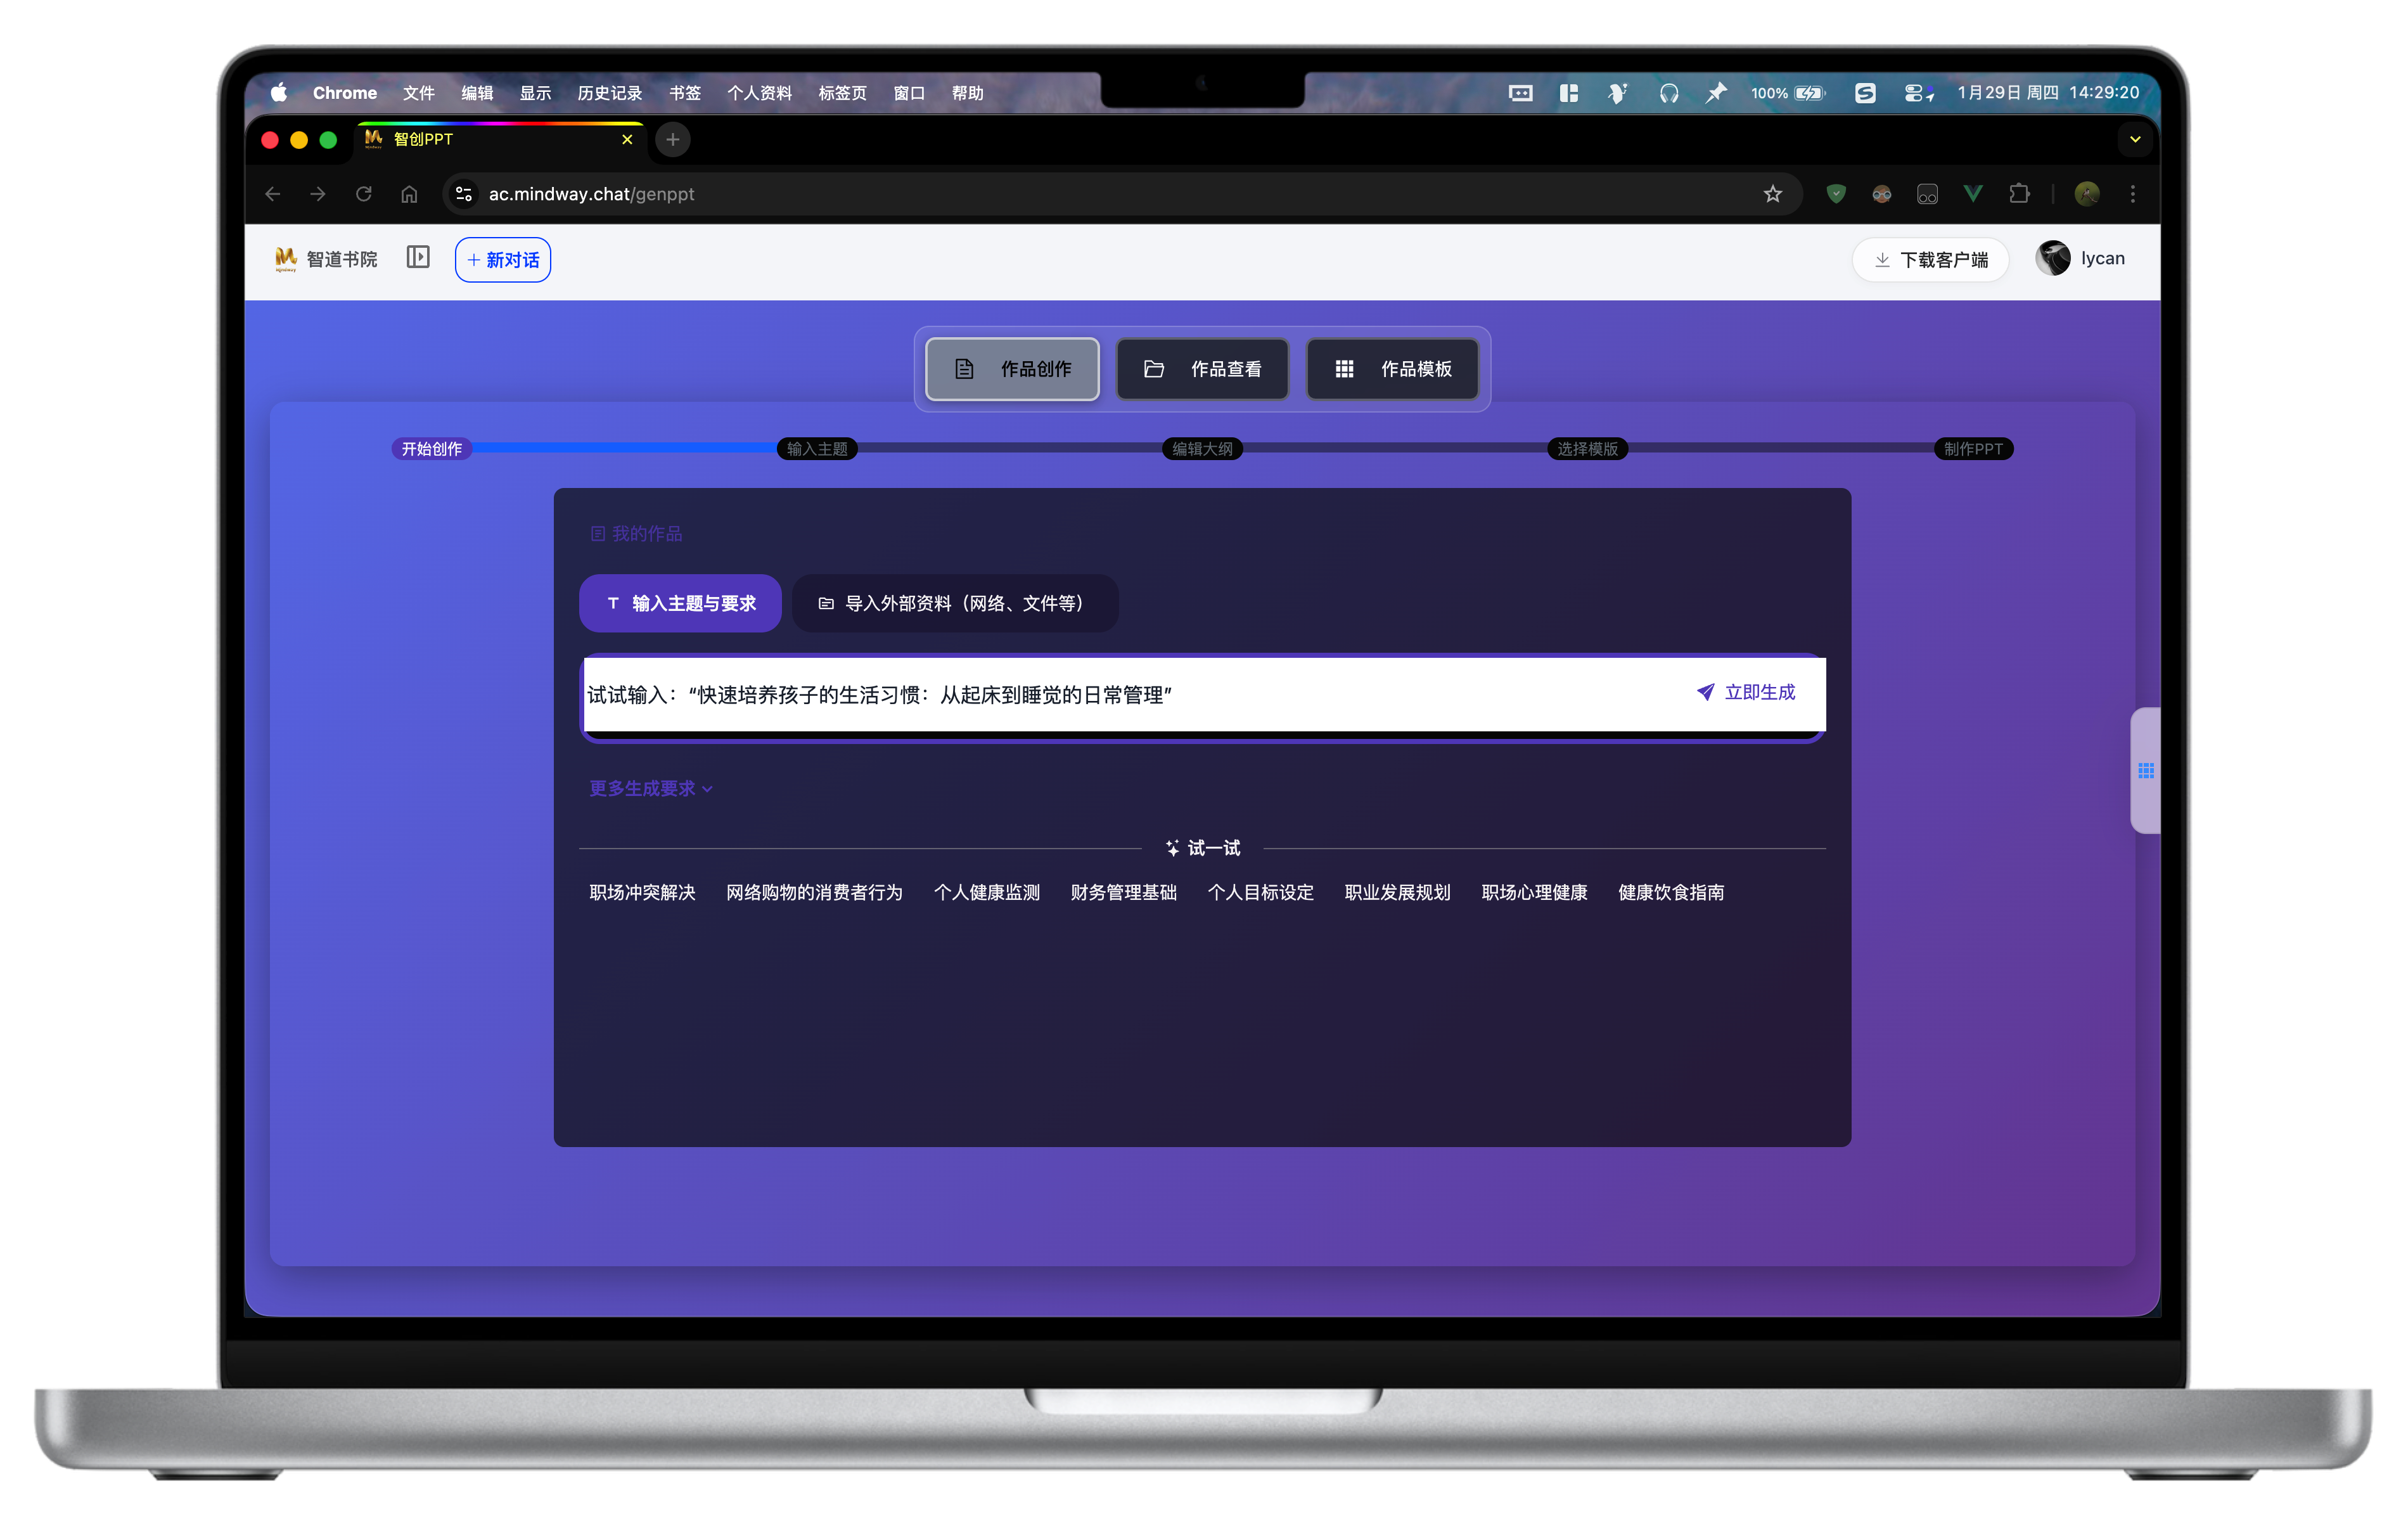Viewport: 2408px width, 1521px height.
Task: Open 我的作品 link
Action: [x=636, y=534]
